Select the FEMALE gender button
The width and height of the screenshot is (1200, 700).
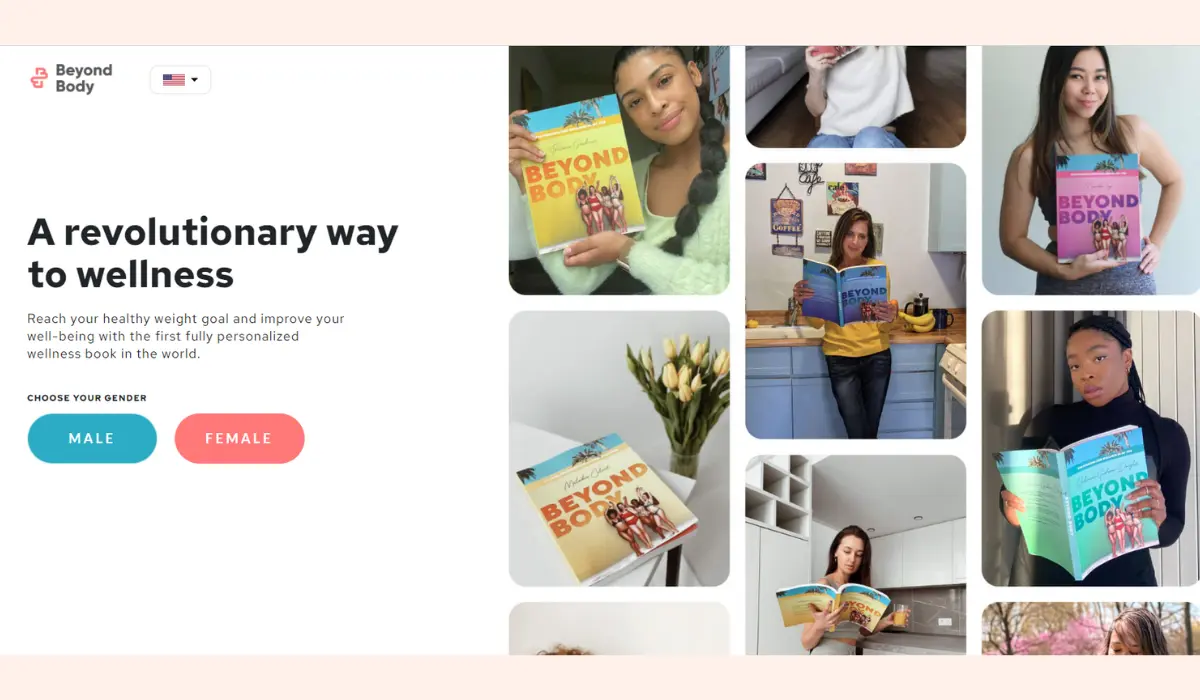tap(239, 438)
